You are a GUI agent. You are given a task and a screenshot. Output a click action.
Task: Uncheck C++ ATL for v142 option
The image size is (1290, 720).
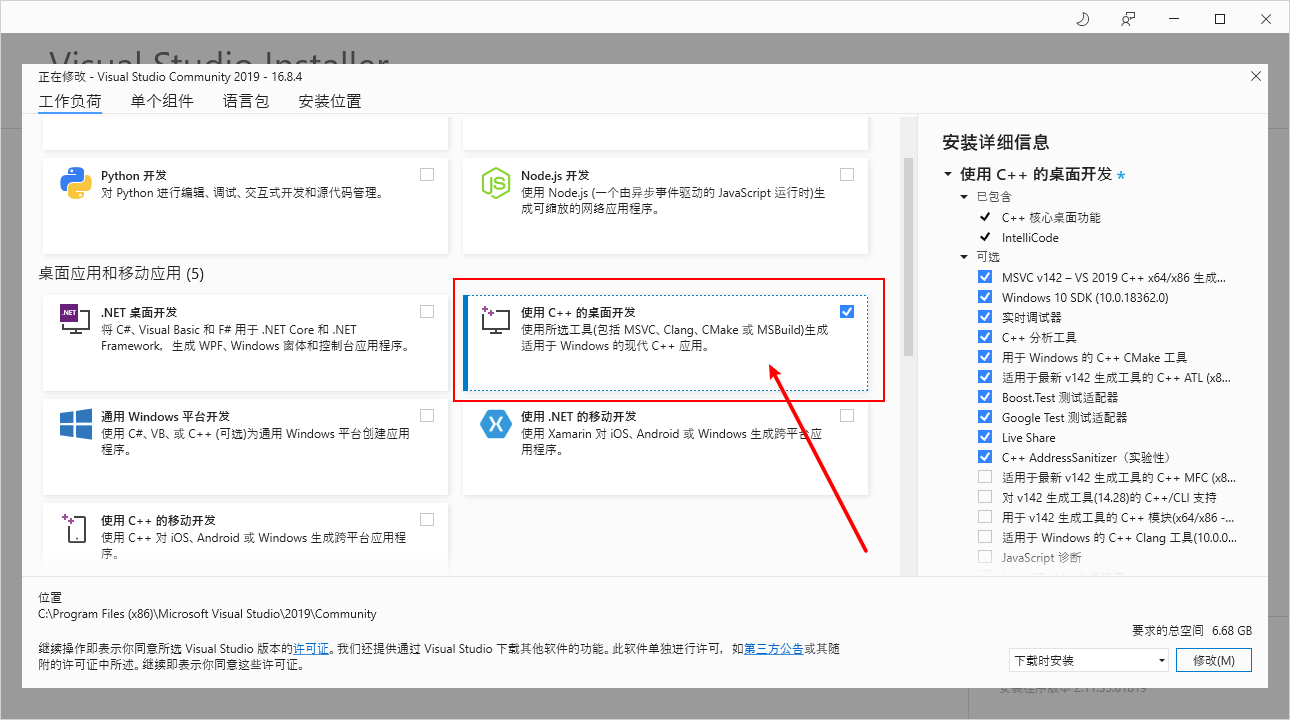(x=985, y=377)
